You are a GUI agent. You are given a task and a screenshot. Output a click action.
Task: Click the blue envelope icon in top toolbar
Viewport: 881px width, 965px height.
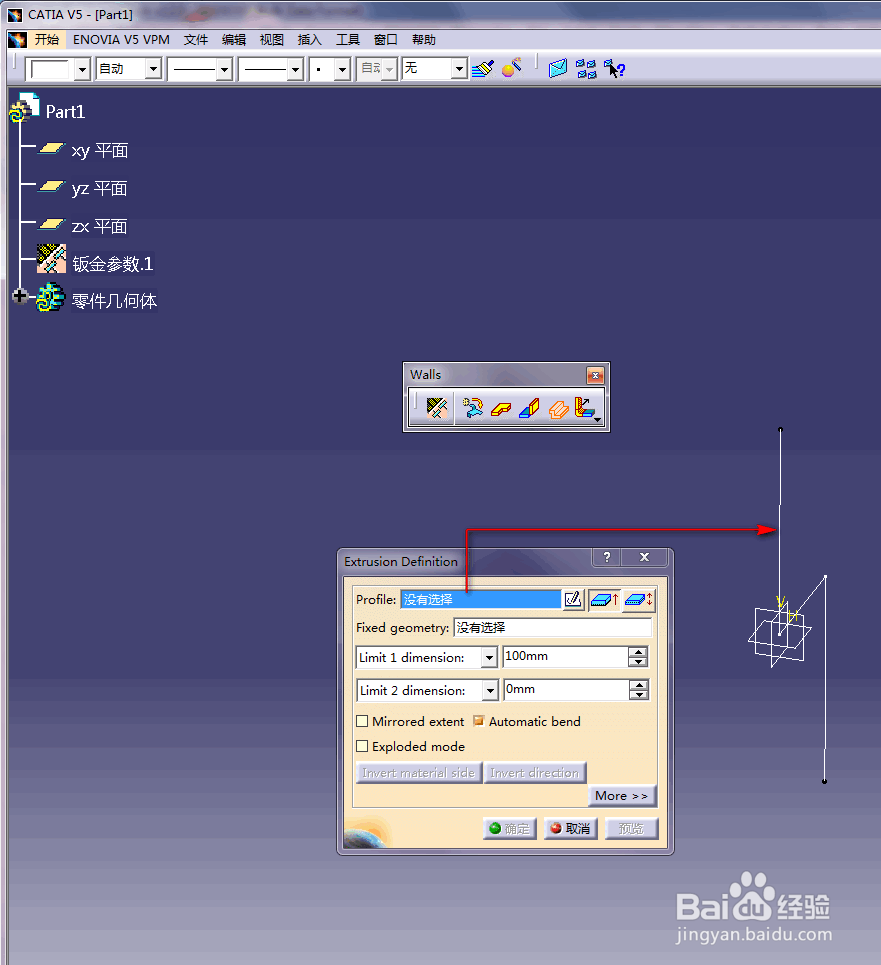(558, 68)
